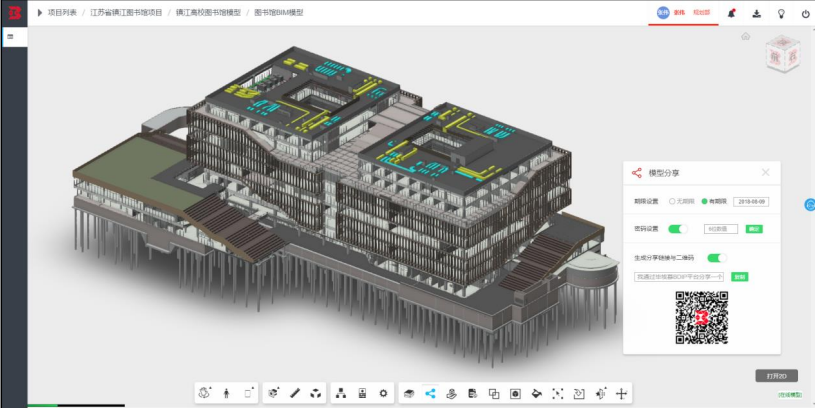
Task: Click the green 复制 button
Action: [x=740, y=277]
